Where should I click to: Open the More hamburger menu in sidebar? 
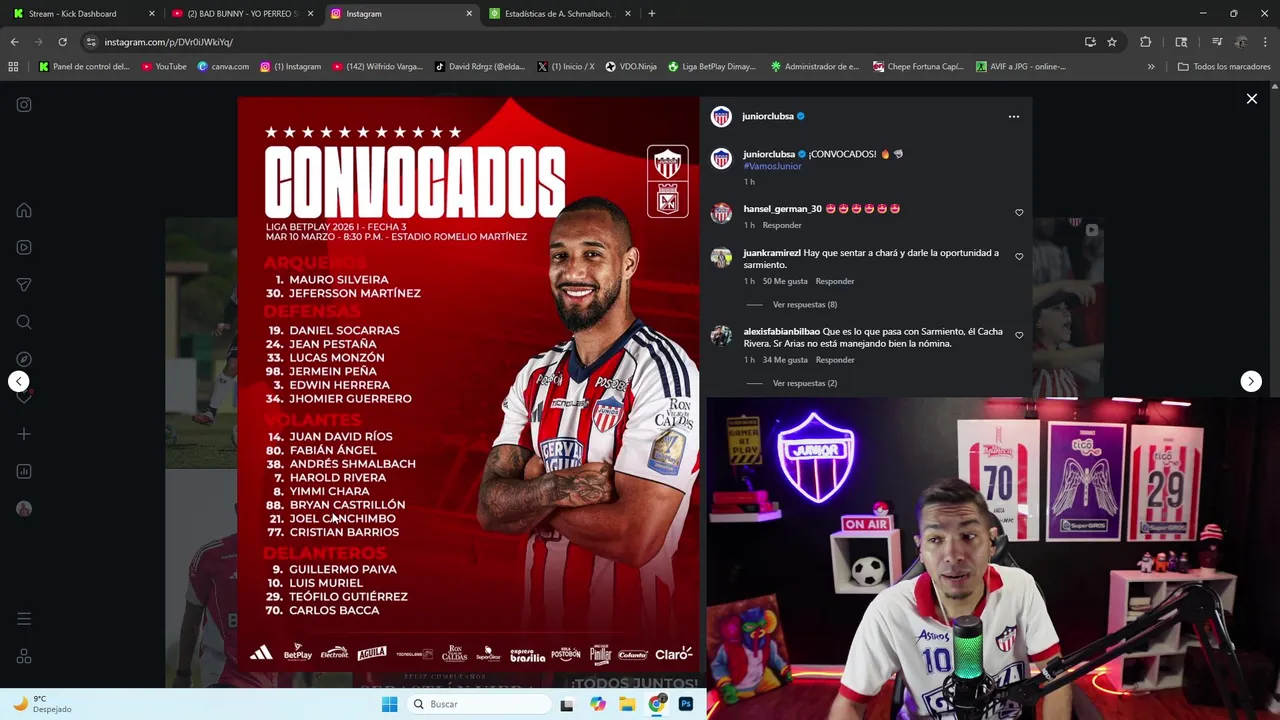click(x=24, y=619)
